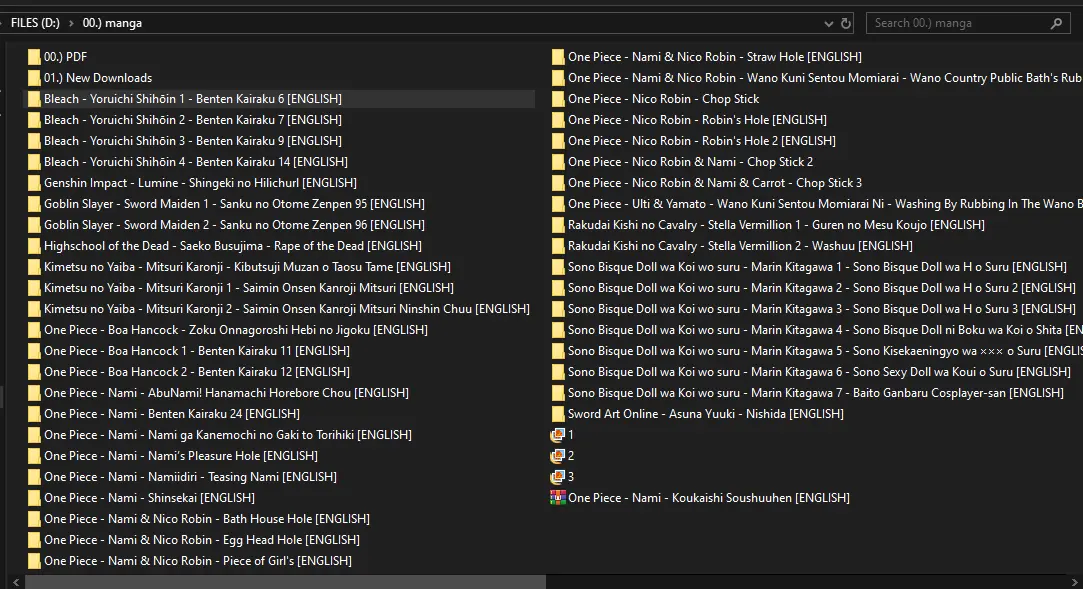
Task: Select the archive file named 2
Action: 563,456
